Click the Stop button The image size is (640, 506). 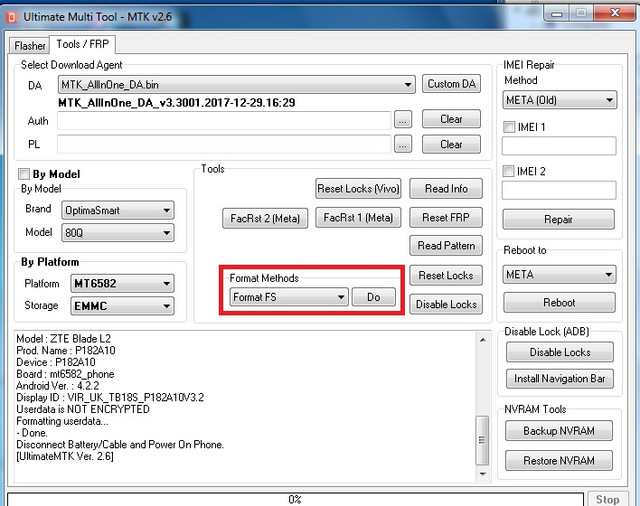(x=607, y=499)
